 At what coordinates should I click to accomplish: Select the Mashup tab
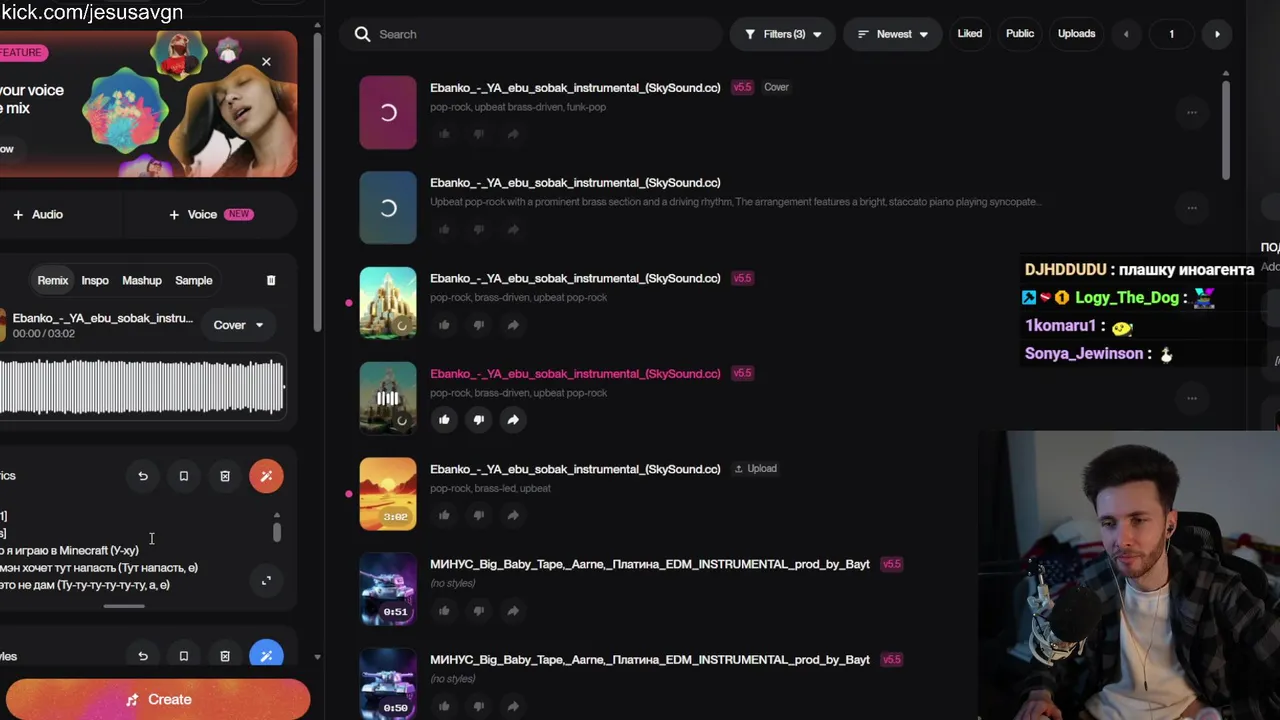[x=142, y=280]
